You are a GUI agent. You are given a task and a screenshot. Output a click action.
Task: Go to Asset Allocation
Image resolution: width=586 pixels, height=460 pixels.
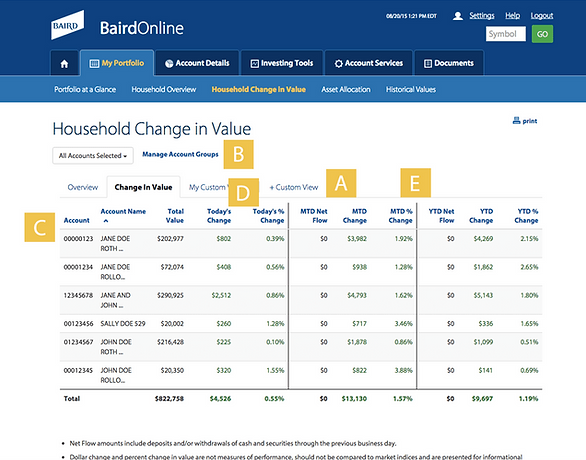click(346, 89)
